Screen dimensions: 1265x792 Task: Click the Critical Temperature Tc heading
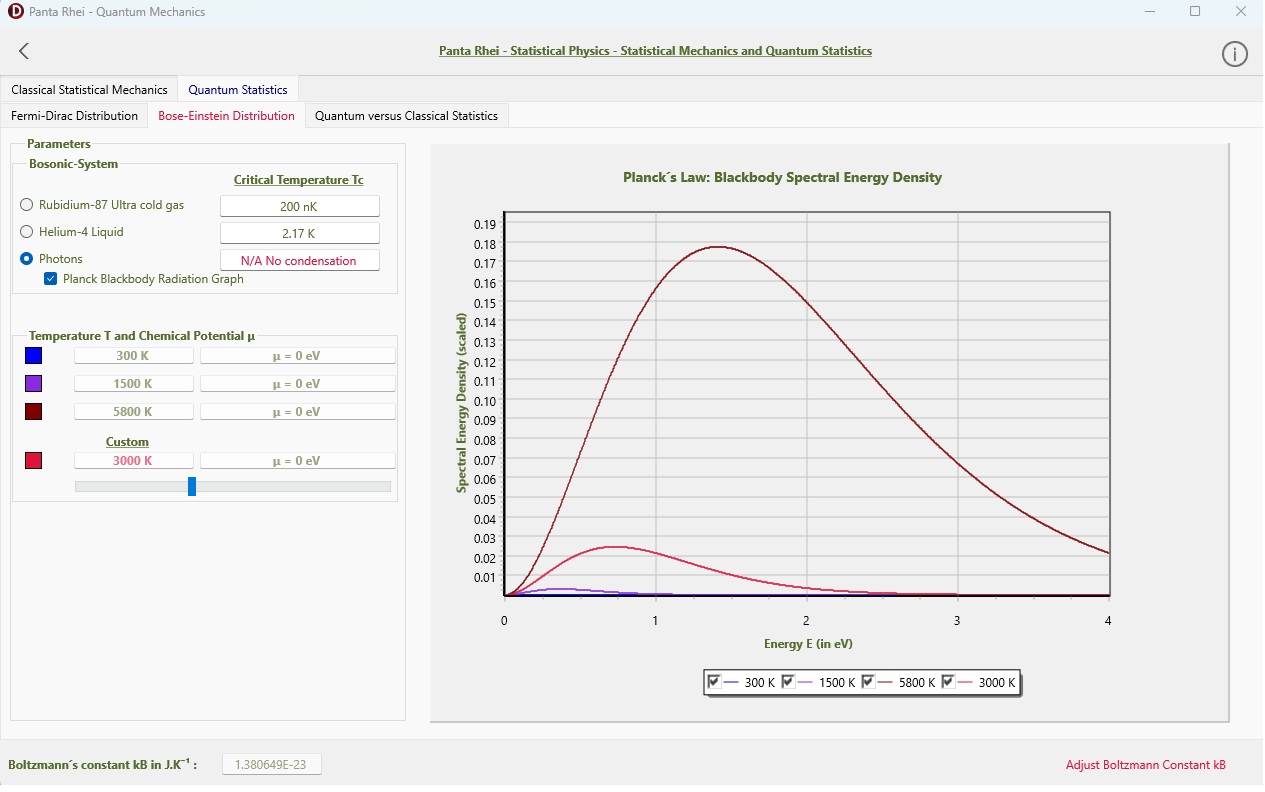[299, 180]
